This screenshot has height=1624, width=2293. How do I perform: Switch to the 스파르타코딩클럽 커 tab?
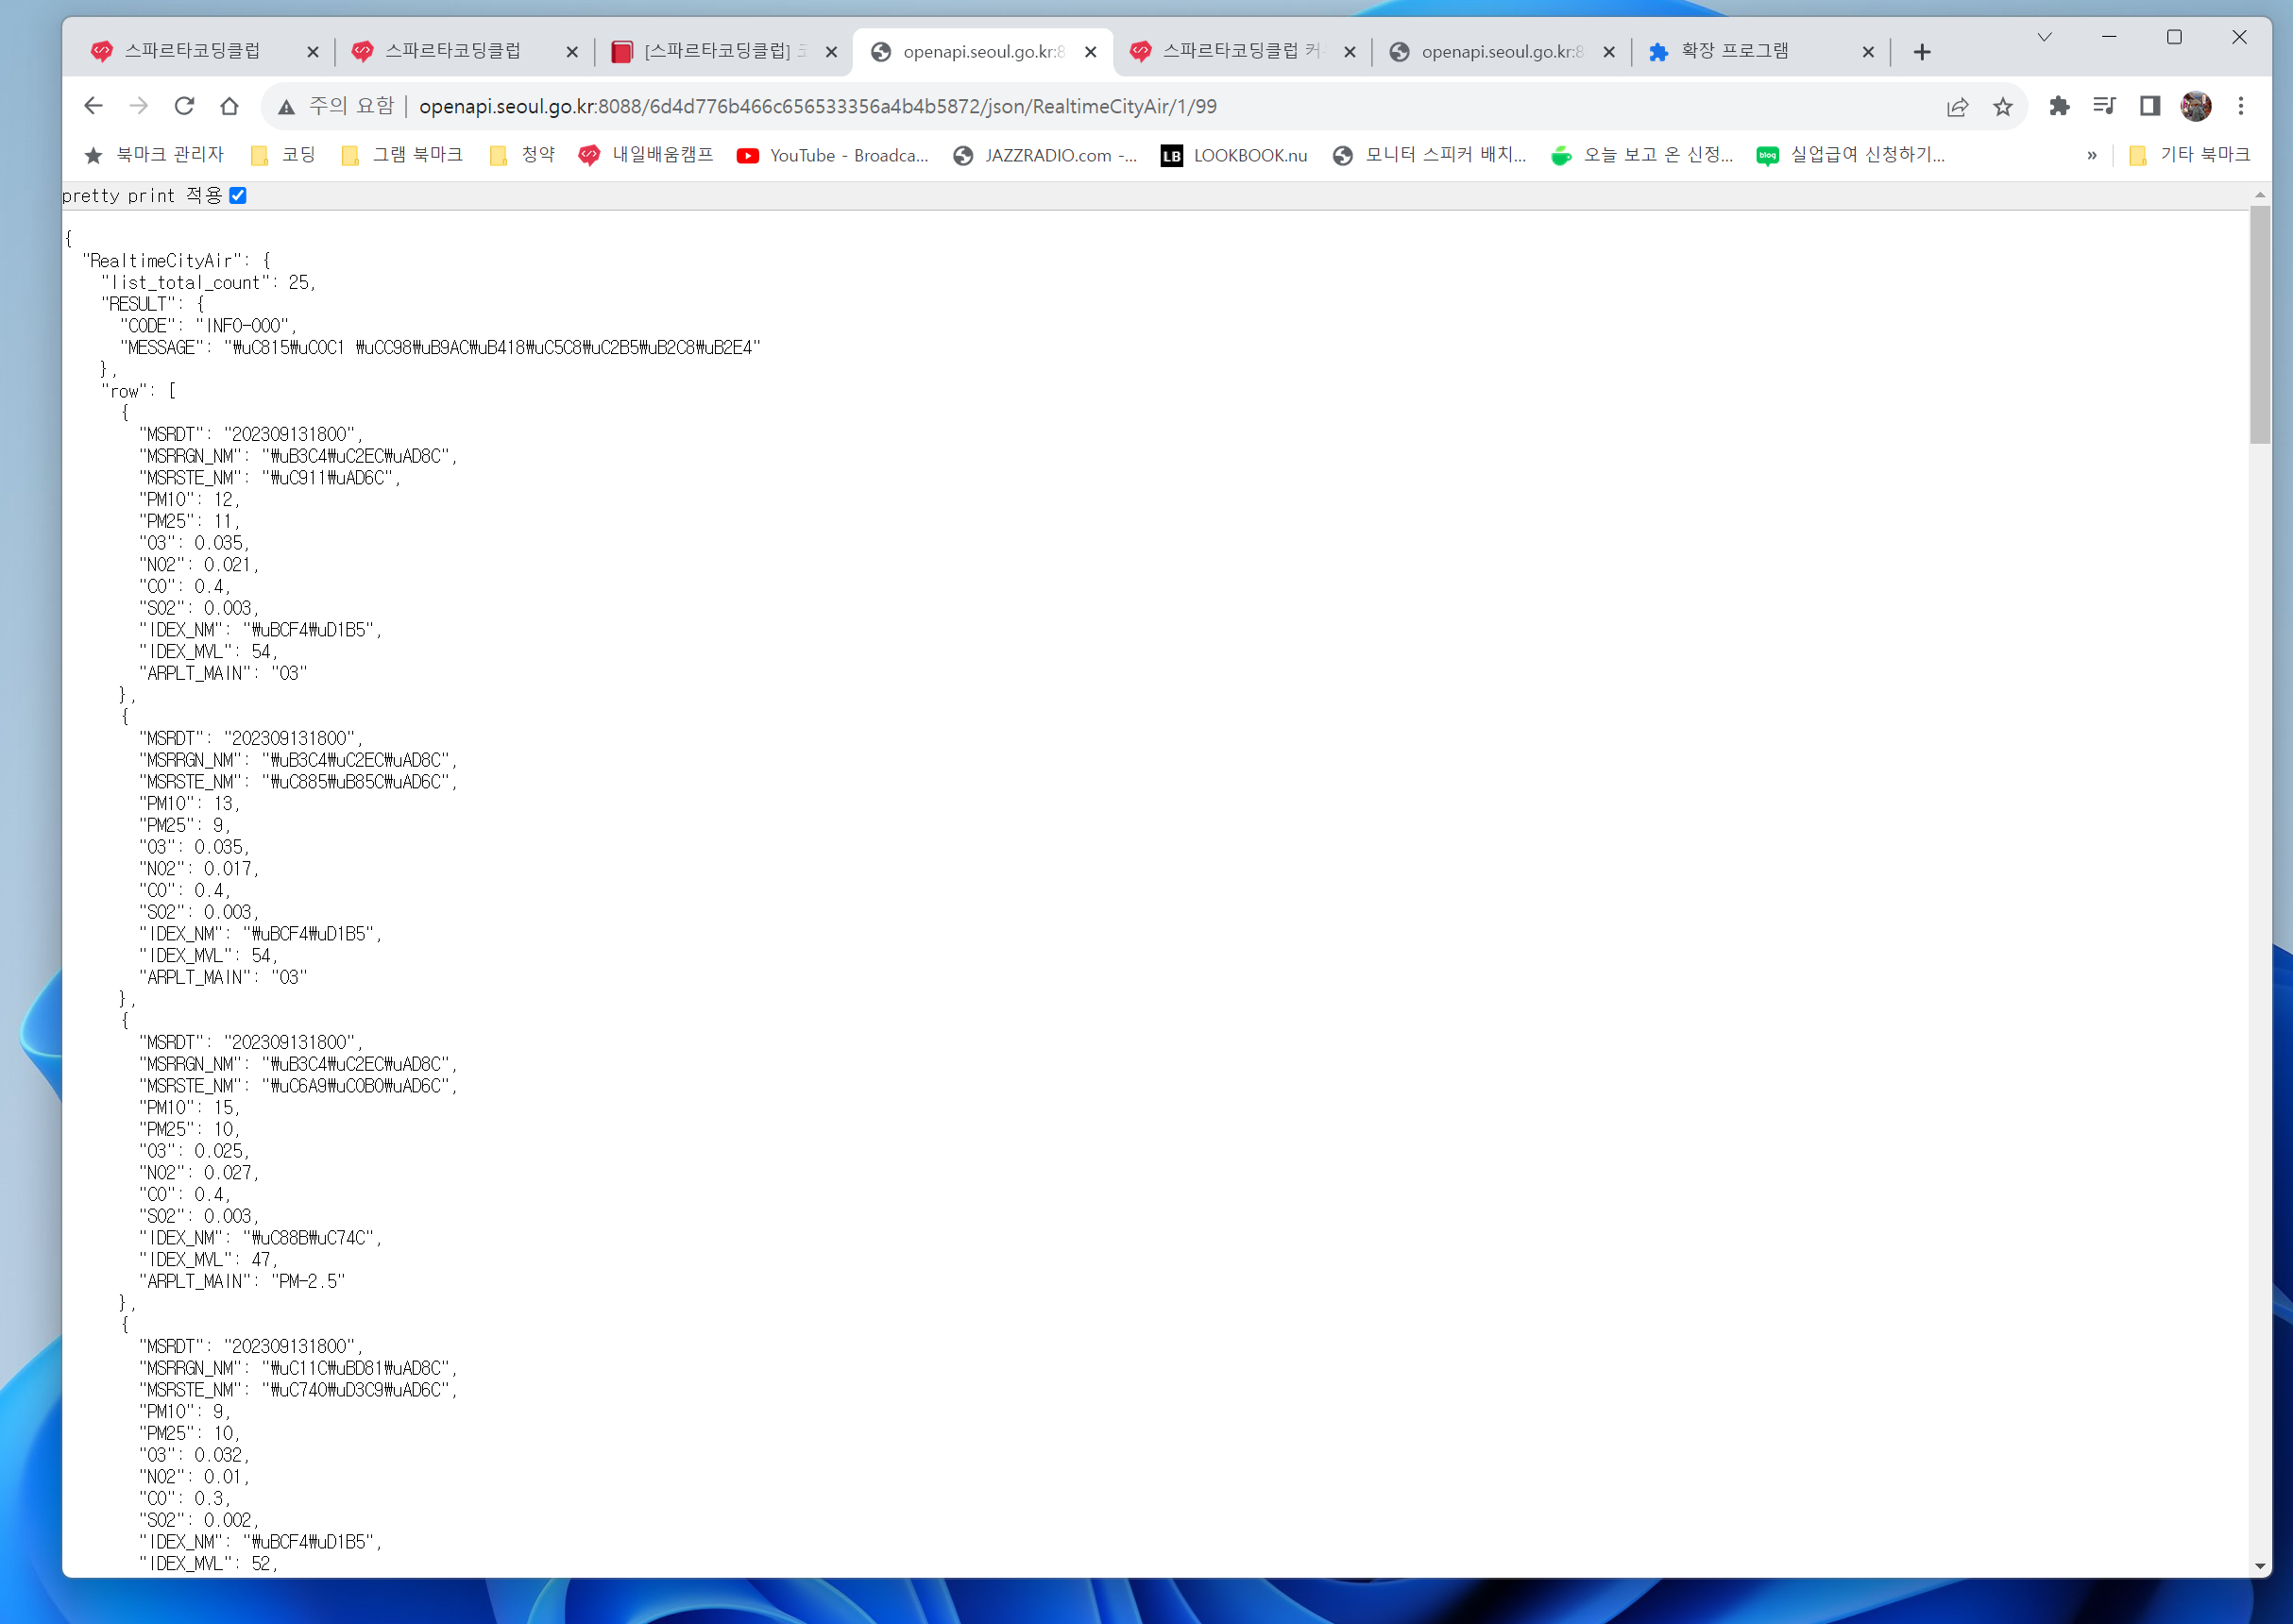[1240, 51]
